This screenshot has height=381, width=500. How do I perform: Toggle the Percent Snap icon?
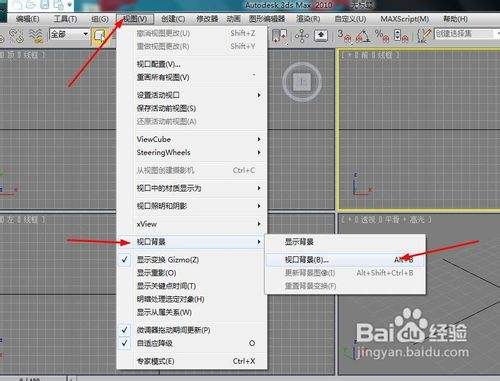pos(382,35)
